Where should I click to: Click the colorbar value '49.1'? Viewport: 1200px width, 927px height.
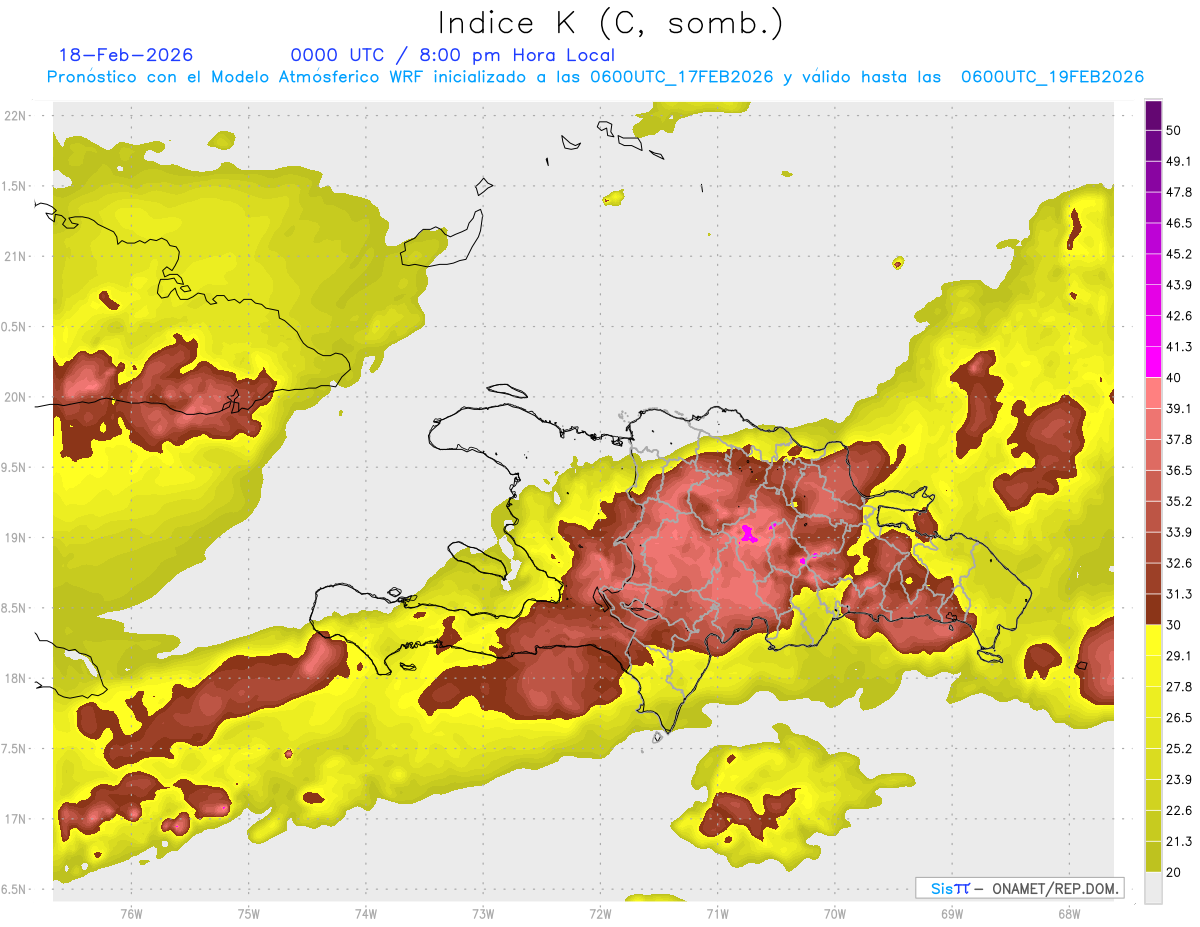(1178, 161)
